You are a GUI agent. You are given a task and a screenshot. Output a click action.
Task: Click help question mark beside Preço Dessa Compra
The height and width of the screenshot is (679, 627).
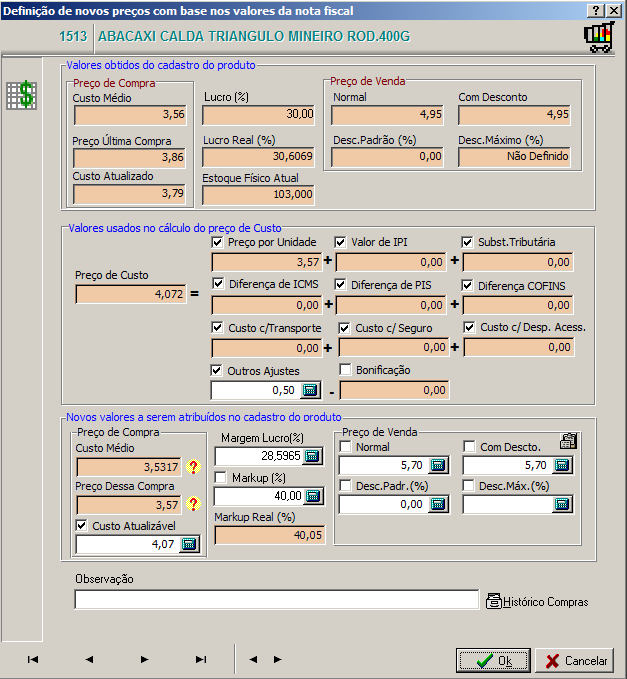click(193, 504)
